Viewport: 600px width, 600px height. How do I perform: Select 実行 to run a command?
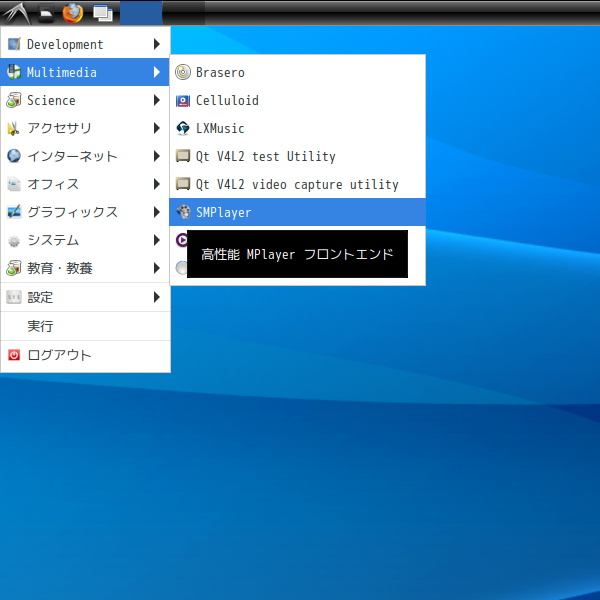click(85, 326)
